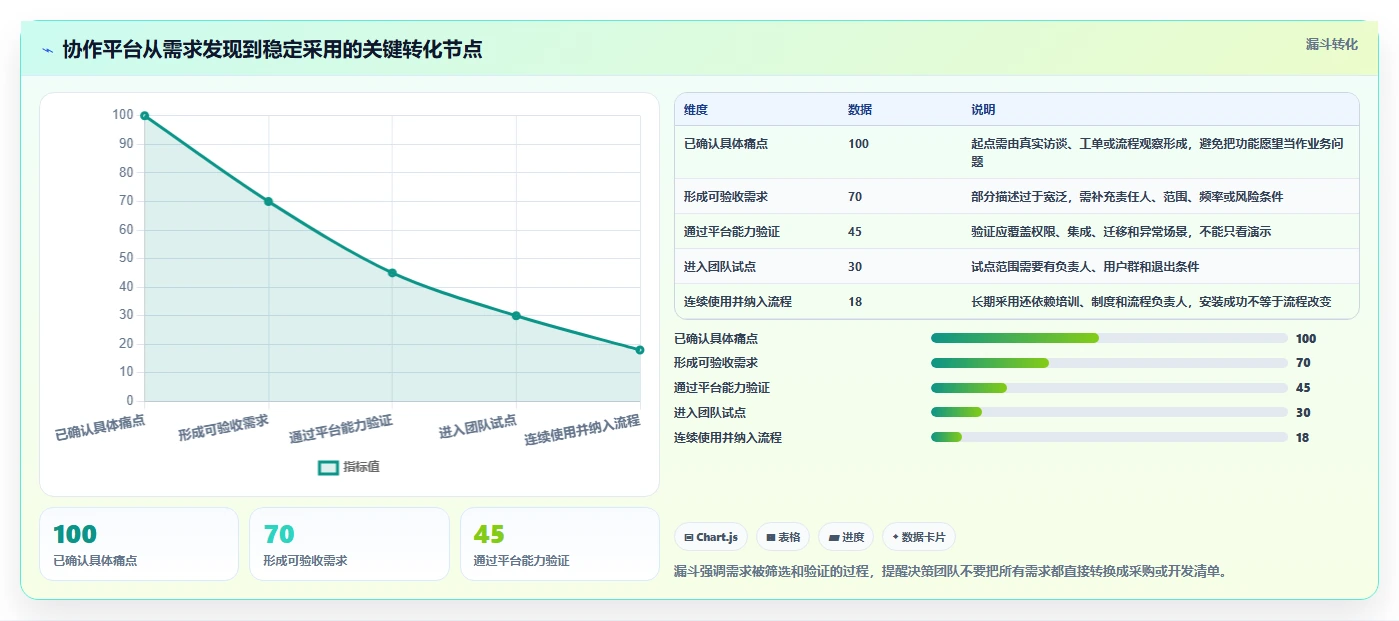This screenshot has height=621, width=1399.
Task: Click the 通过平台能力验证 chart axis label
Action: coord(341,429)
